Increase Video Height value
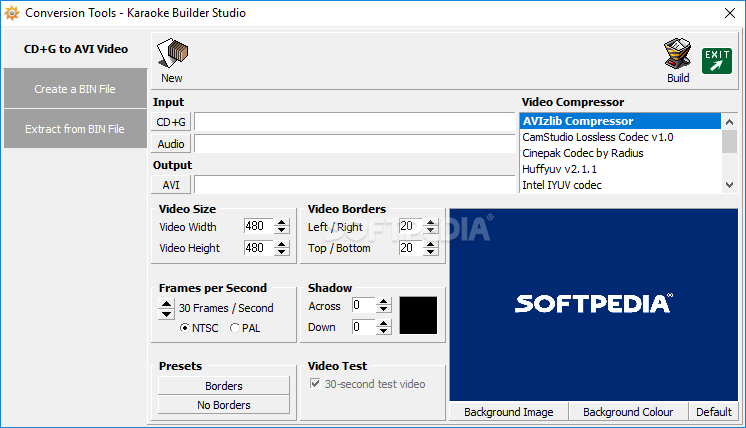 pos(282,244)
